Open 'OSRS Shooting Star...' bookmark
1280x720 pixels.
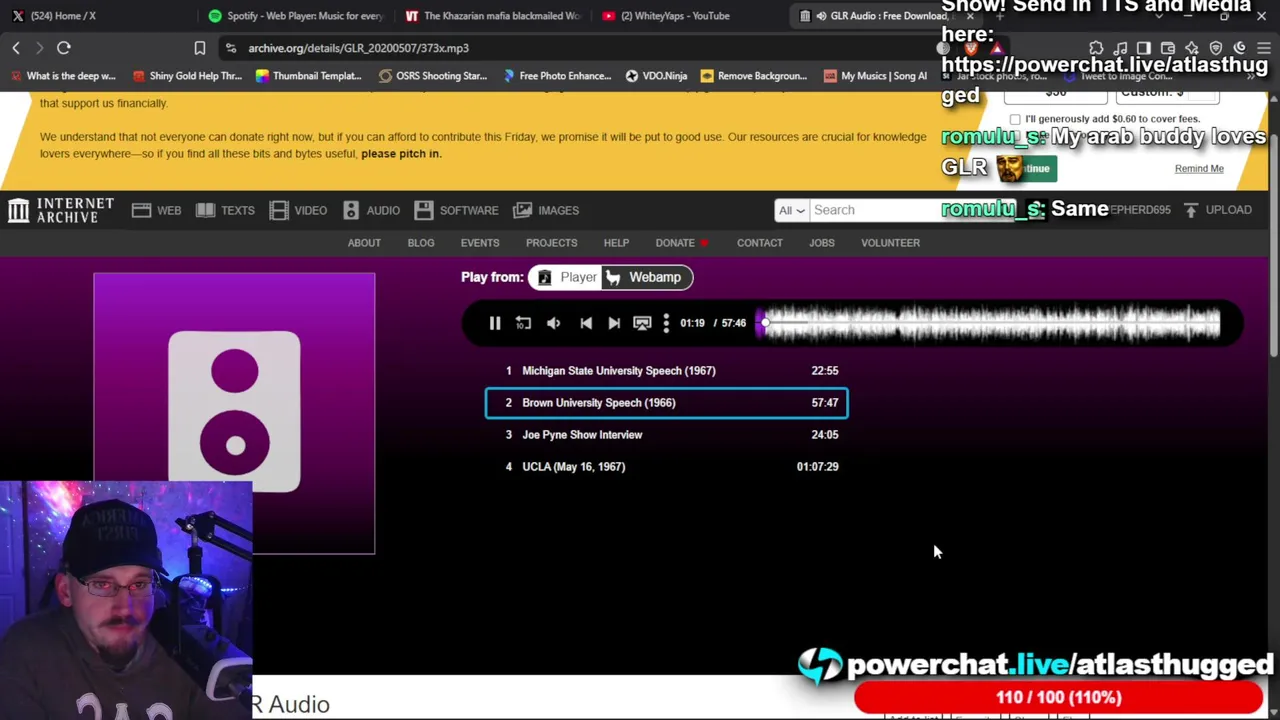pyautogui.click(x=433, y=76)
